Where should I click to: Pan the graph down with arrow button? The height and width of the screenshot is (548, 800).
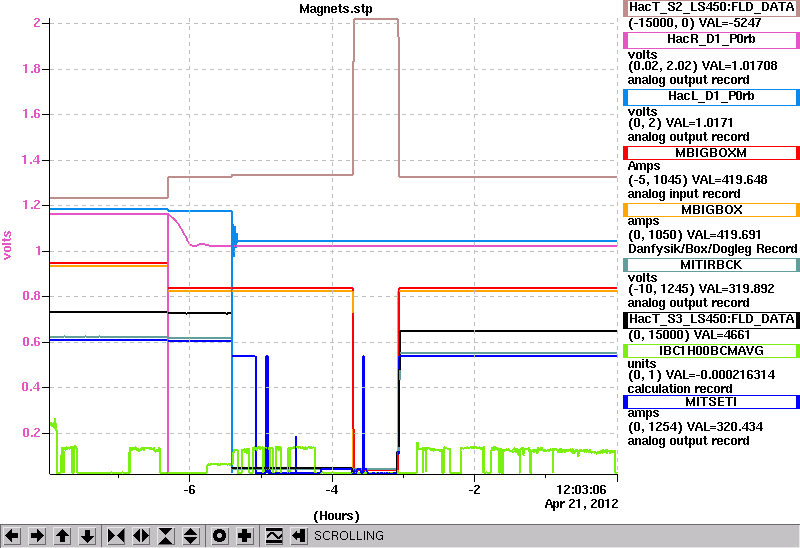coord(87,536)
